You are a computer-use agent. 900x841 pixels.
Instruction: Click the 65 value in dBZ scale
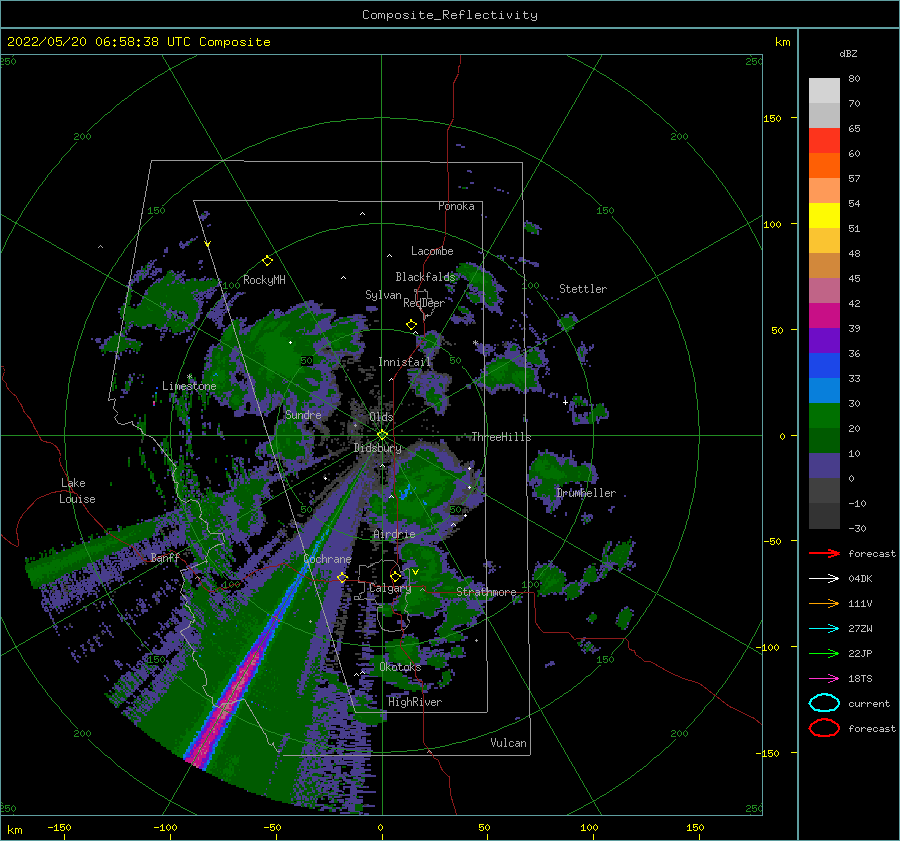tap(854, 129)
